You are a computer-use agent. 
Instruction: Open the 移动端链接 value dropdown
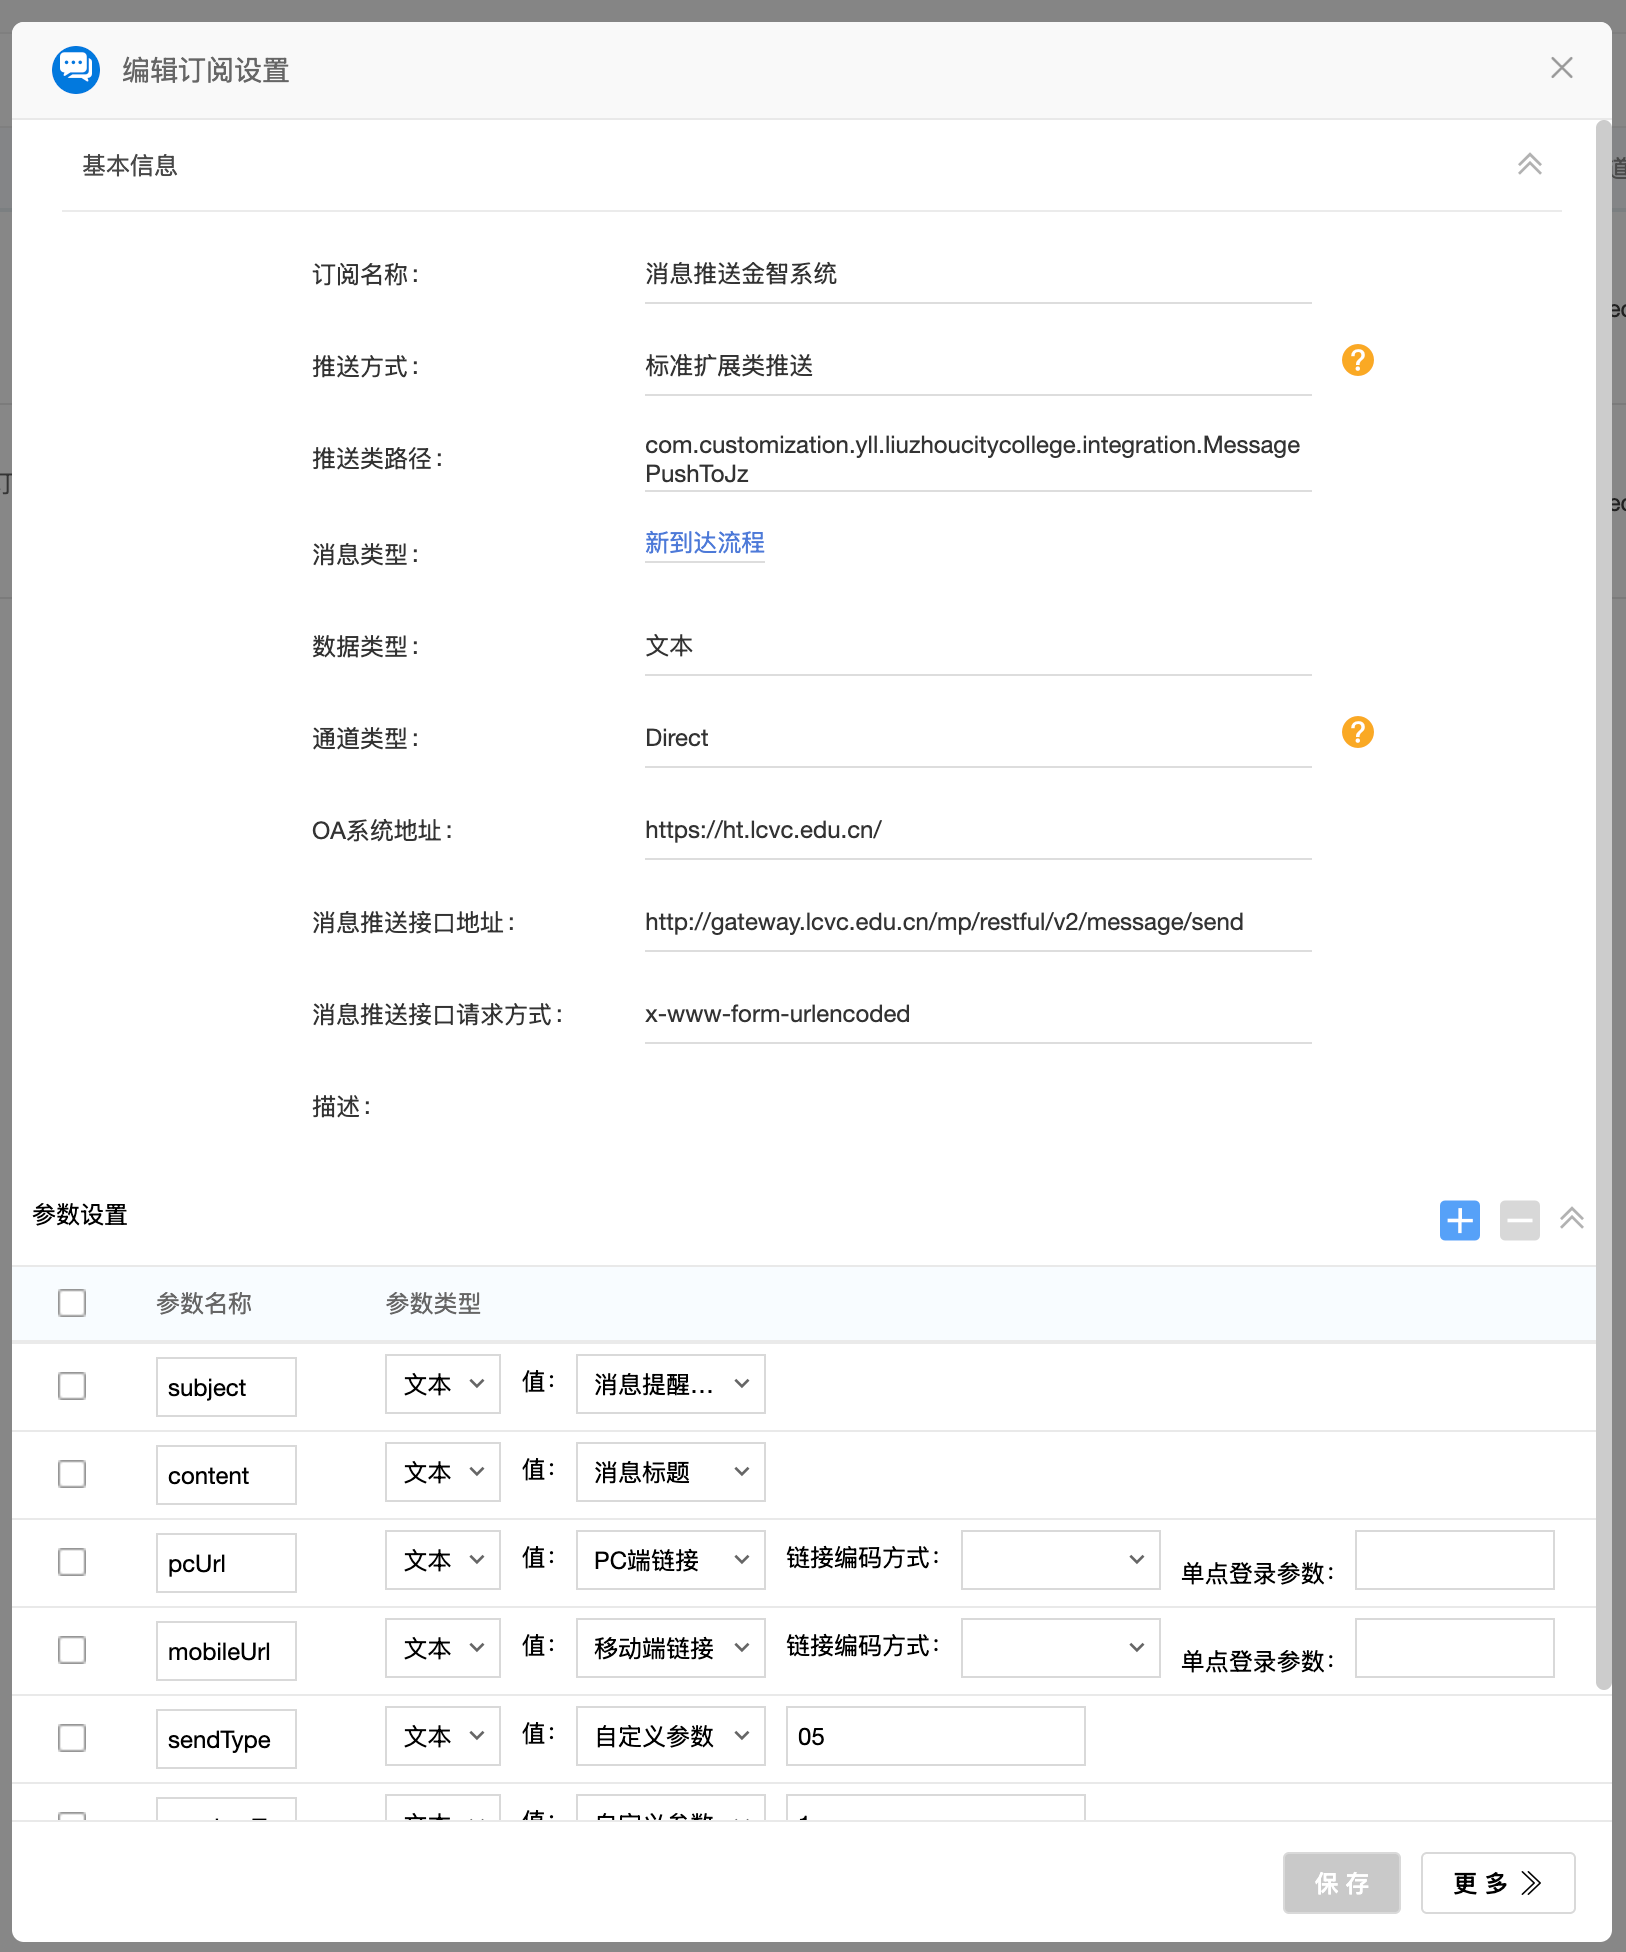[671, 1648]
